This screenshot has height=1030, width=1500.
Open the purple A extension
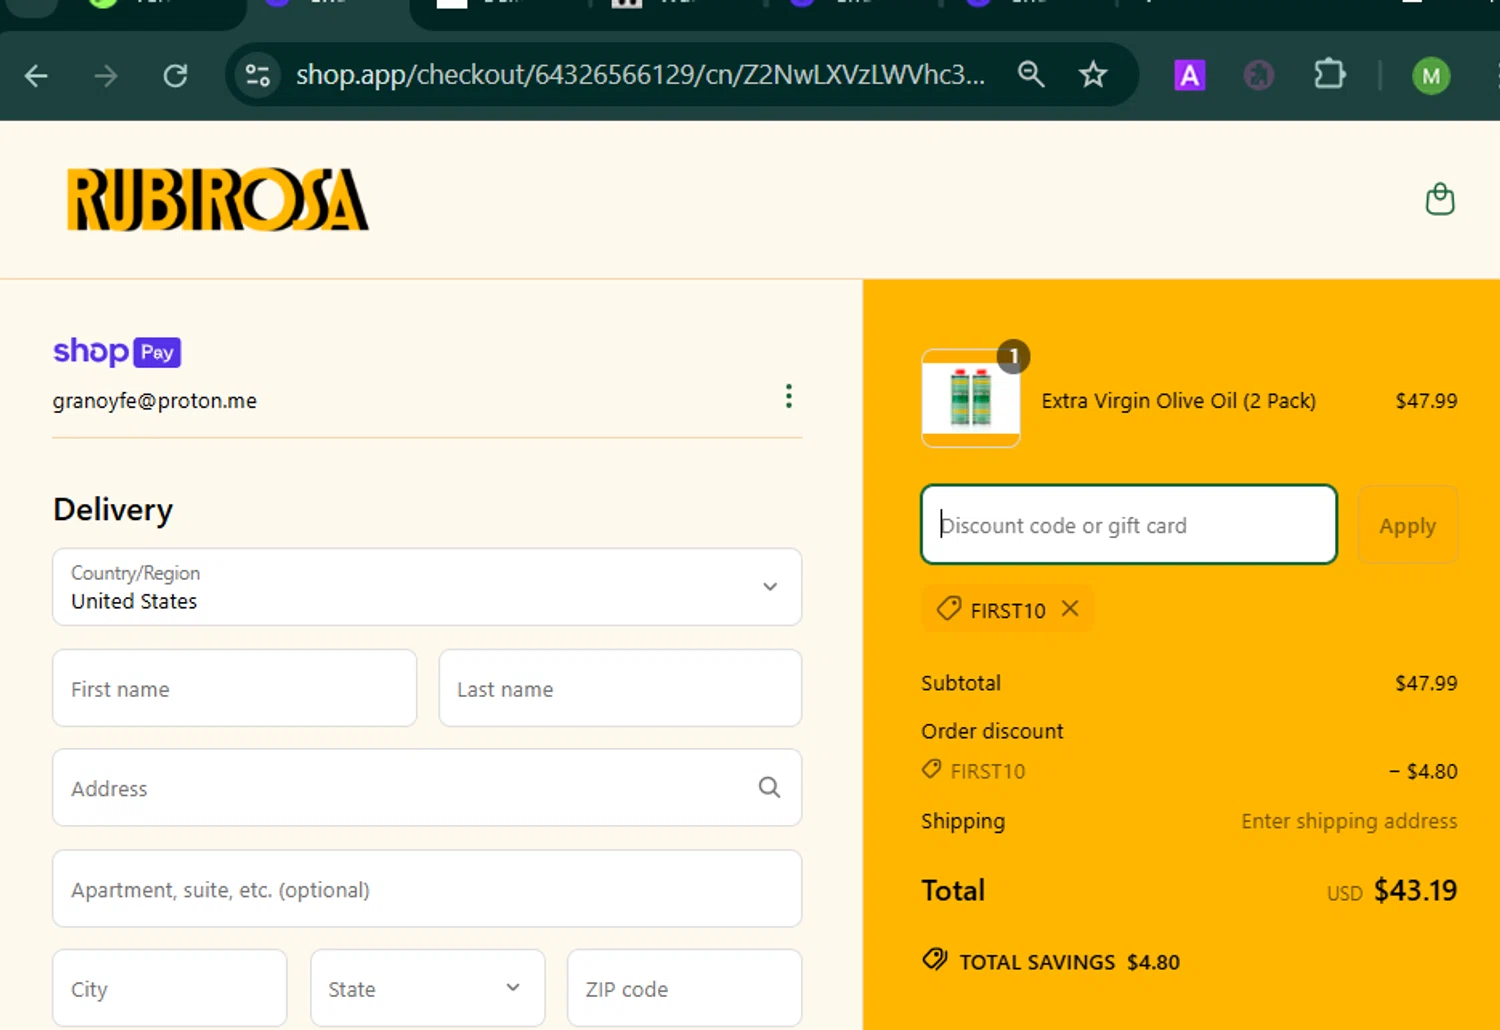click(x=1189, y=75)
